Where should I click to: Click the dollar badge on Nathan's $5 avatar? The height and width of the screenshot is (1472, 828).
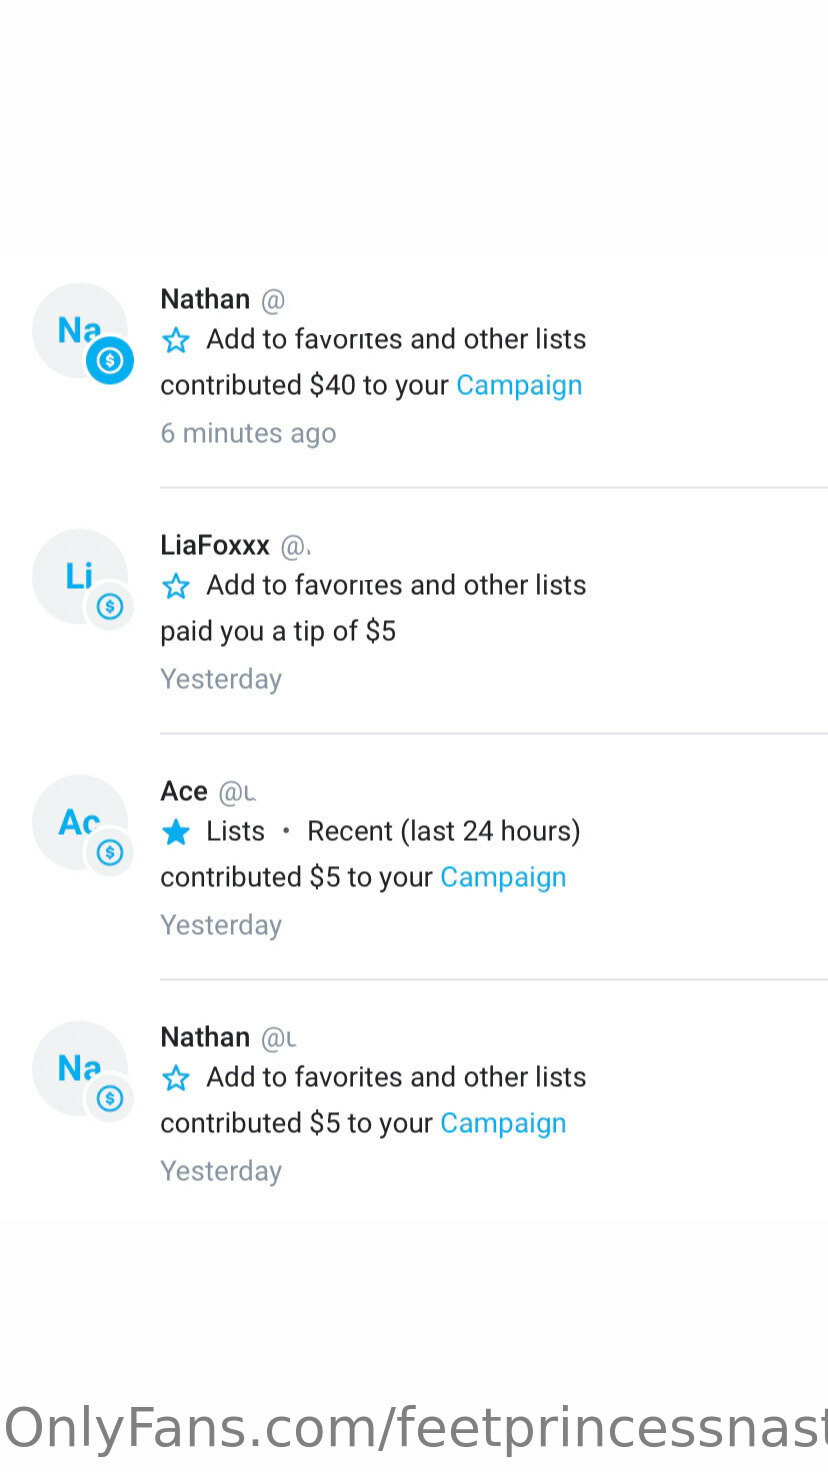110,1098
